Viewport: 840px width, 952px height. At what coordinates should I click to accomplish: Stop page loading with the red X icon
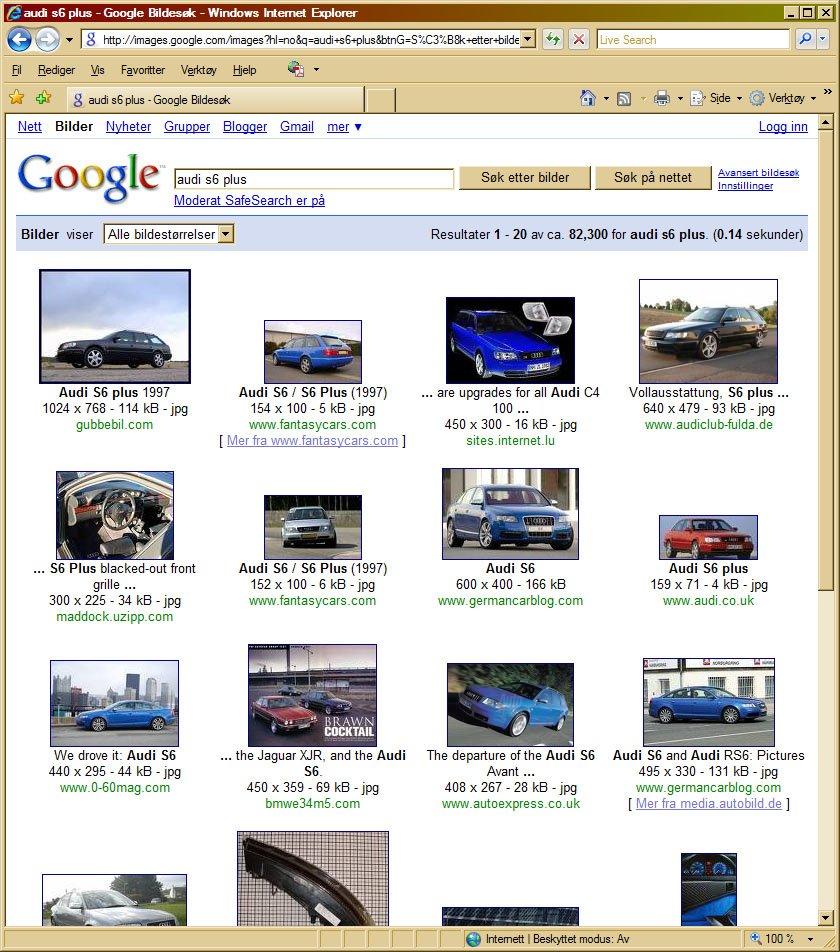(578, 39)
